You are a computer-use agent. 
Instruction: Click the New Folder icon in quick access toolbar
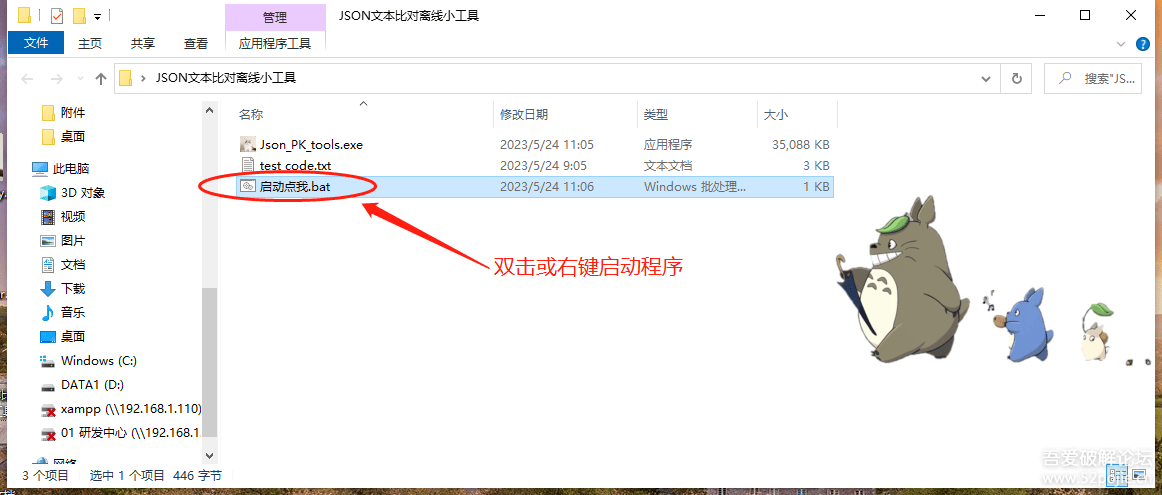pos(79,15)
